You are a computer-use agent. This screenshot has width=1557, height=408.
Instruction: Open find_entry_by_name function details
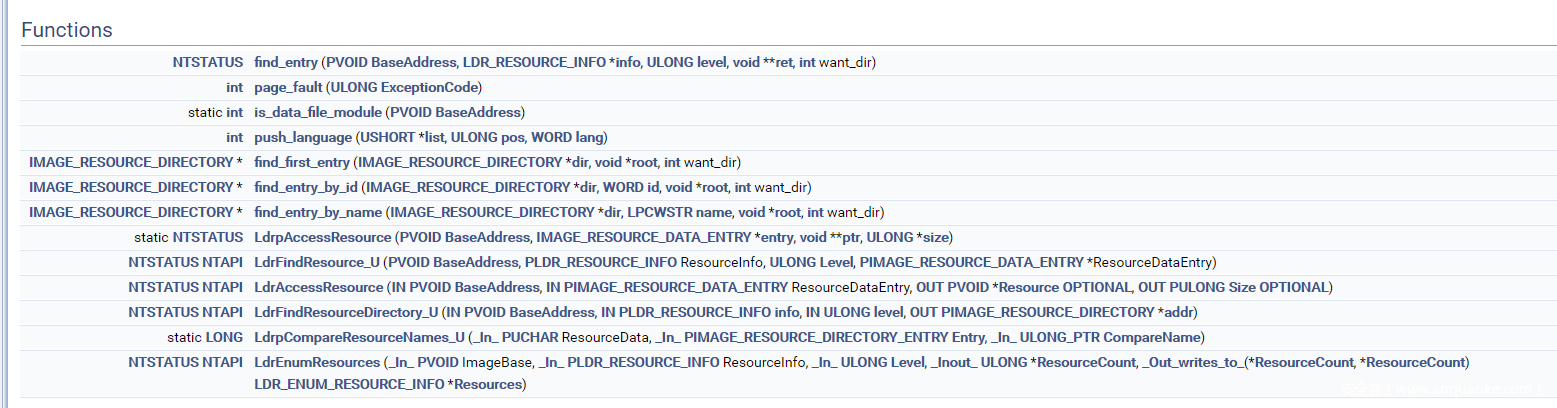pyautogui.click(x=318, y=212)
